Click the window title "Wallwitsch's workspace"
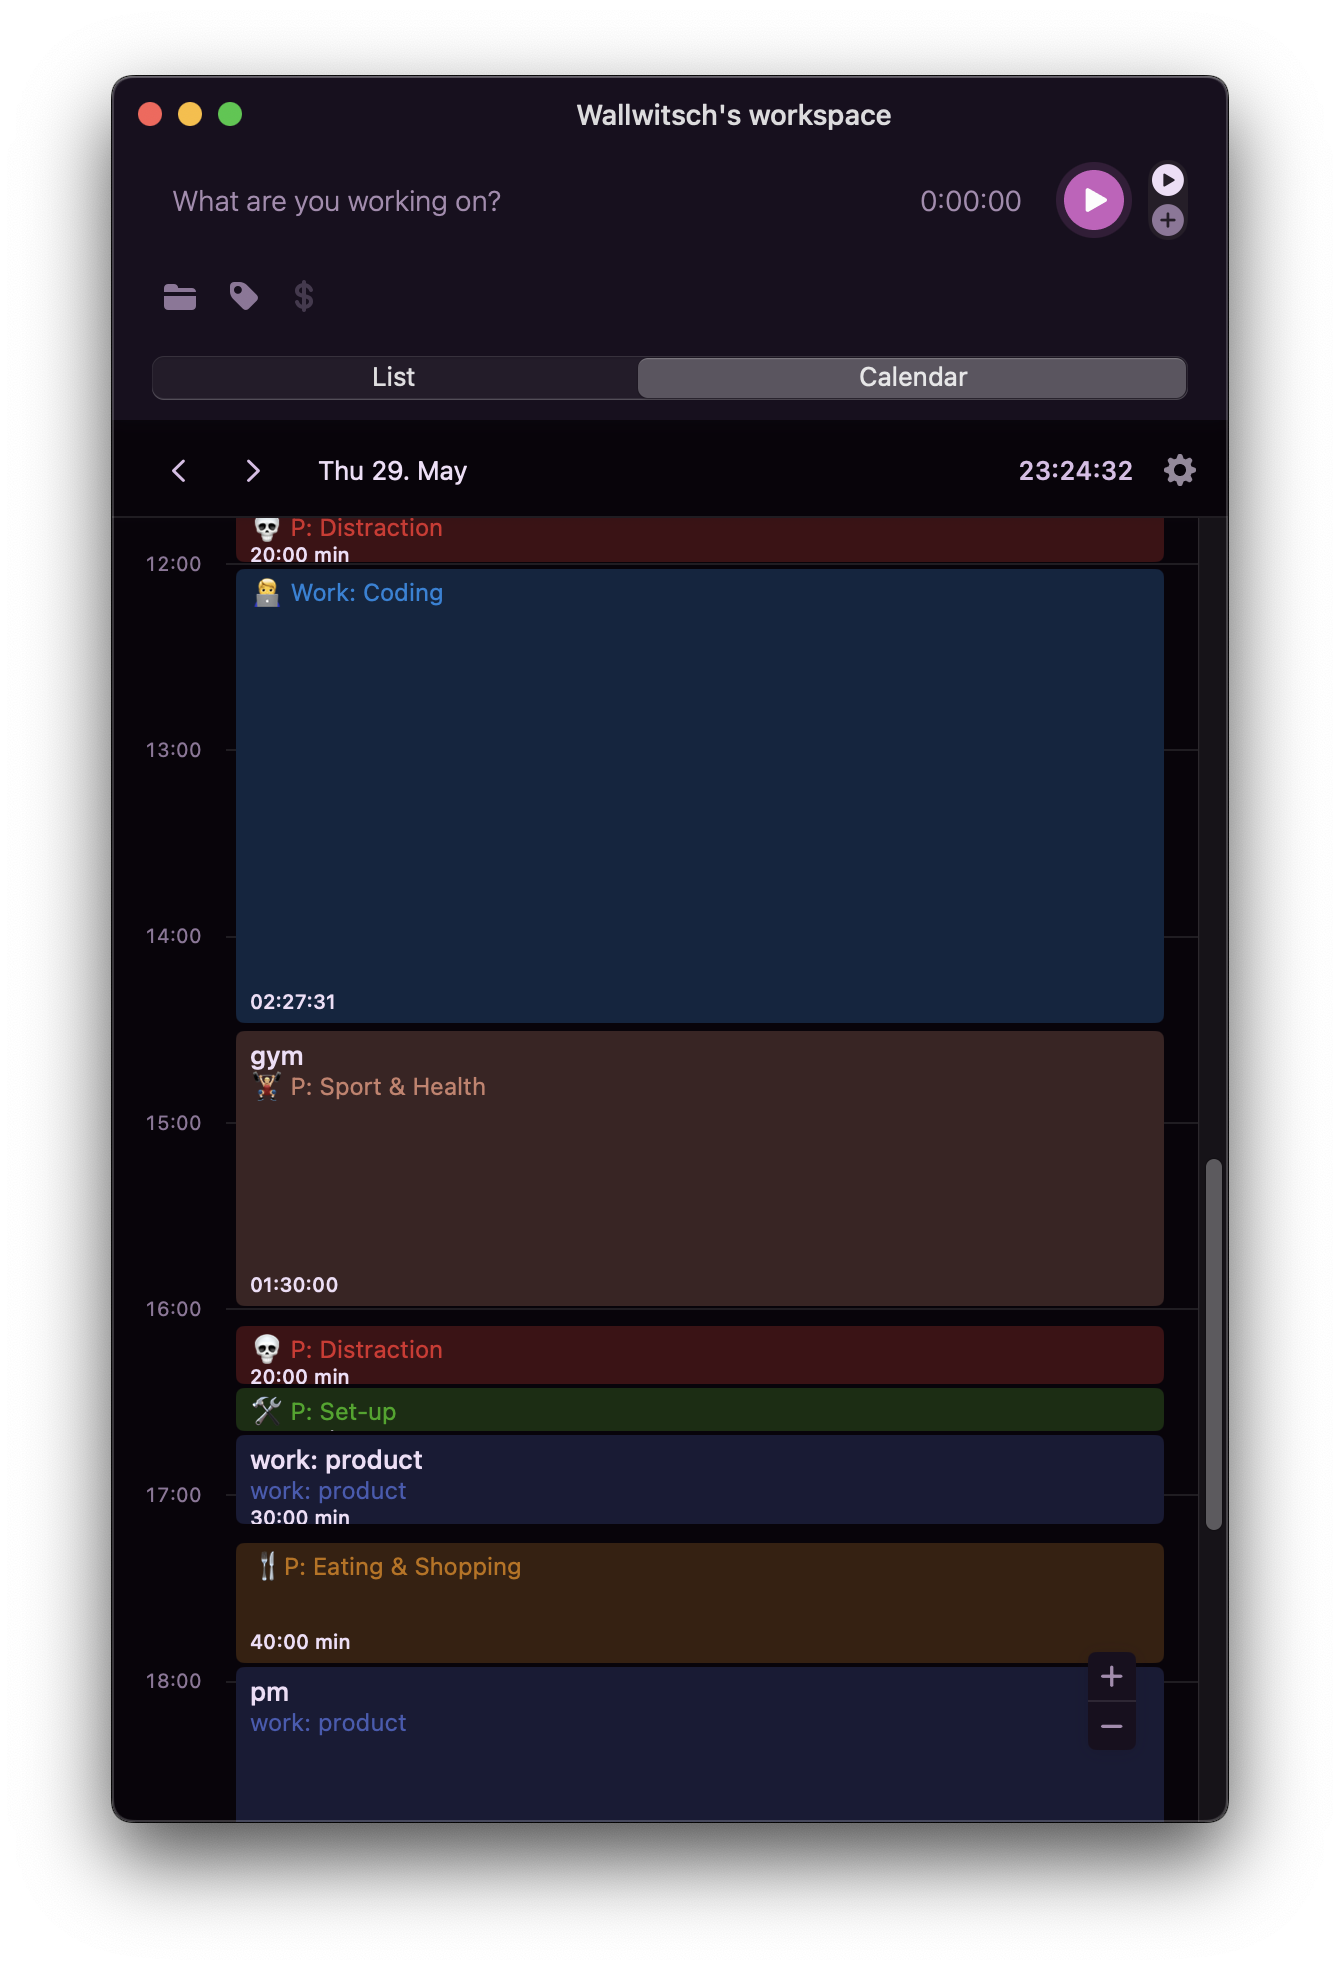This screenshot has width=1340, height=1970. [x=734, y=115]
